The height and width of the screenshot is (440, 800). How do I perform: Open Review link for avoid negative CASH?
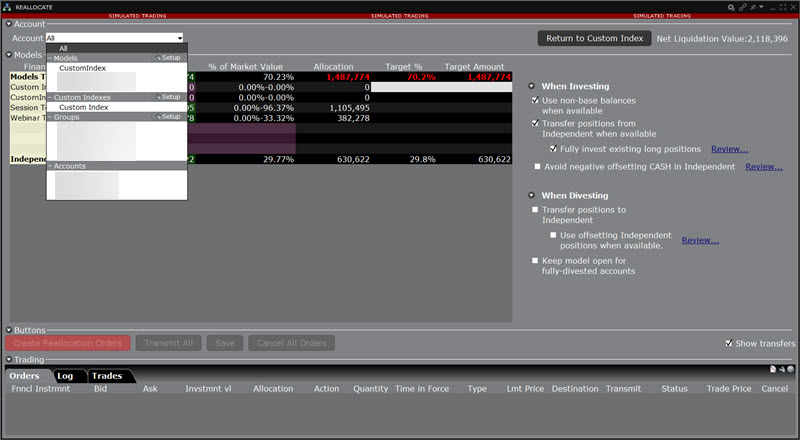pyautogui.click(x=764, y=167)
